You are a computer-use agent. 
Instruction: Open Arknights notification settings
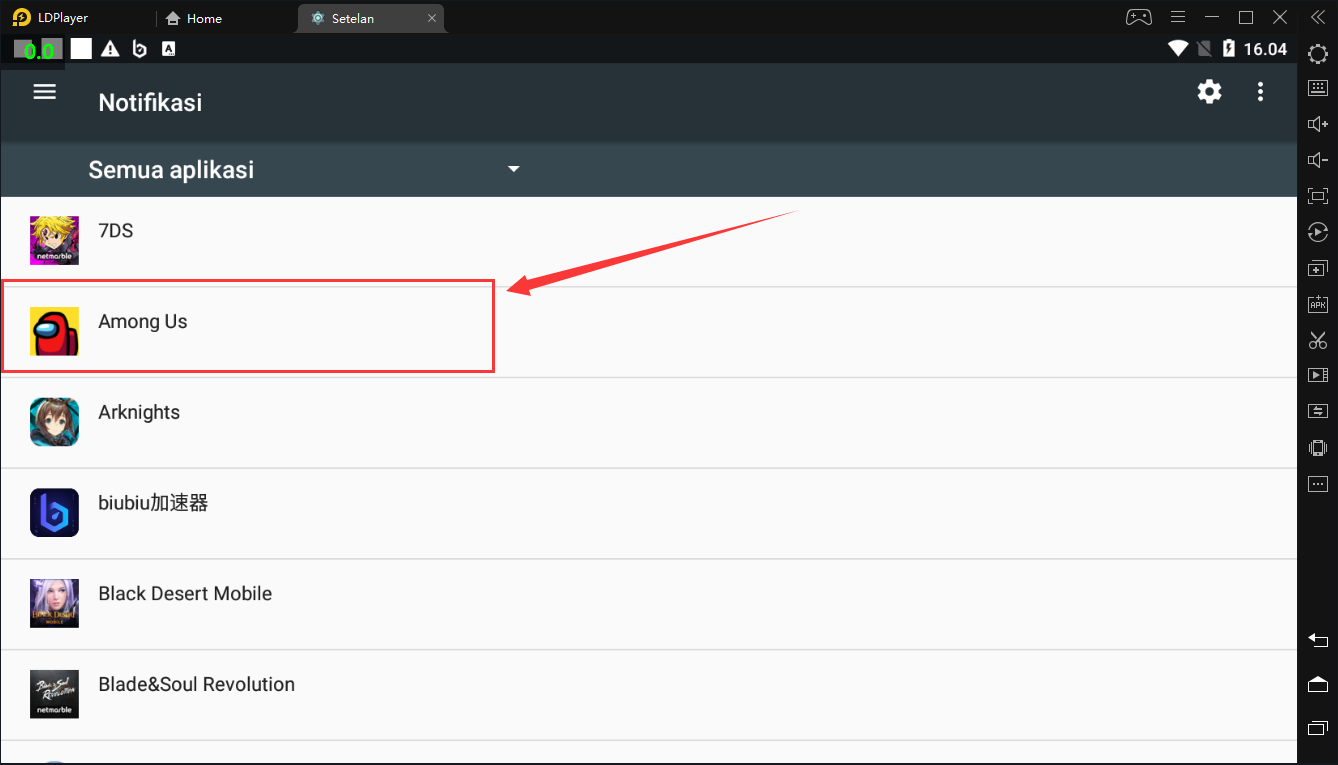tap(648, 423)
